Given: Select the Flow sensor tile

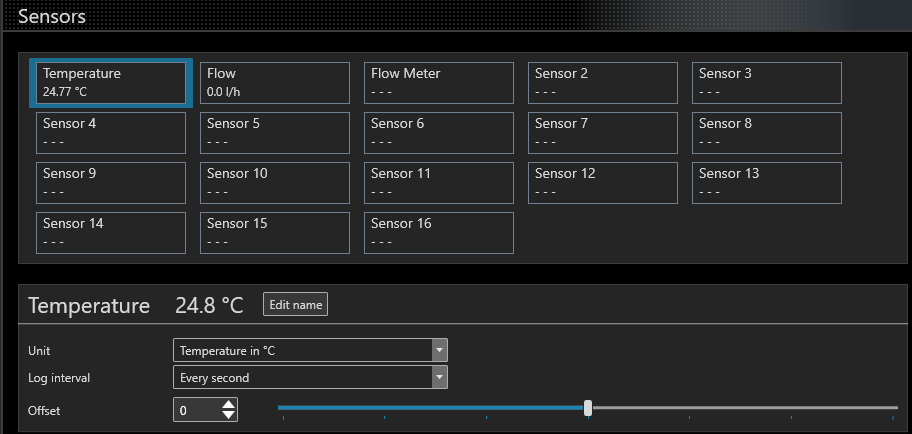Looking at the screenshot, I should click(x=275, y=83).
